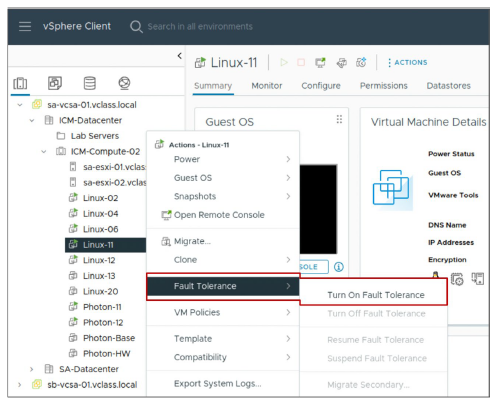Switch to the Permissions tab
This screenshot has height=408, width=498.
coord(384,86)
